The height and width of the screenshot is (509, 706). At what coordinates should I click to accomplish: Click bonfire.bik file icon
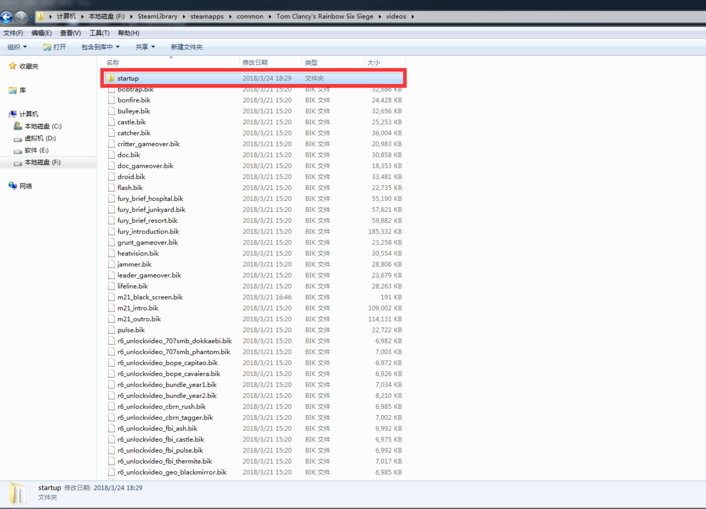coord(111,100)
